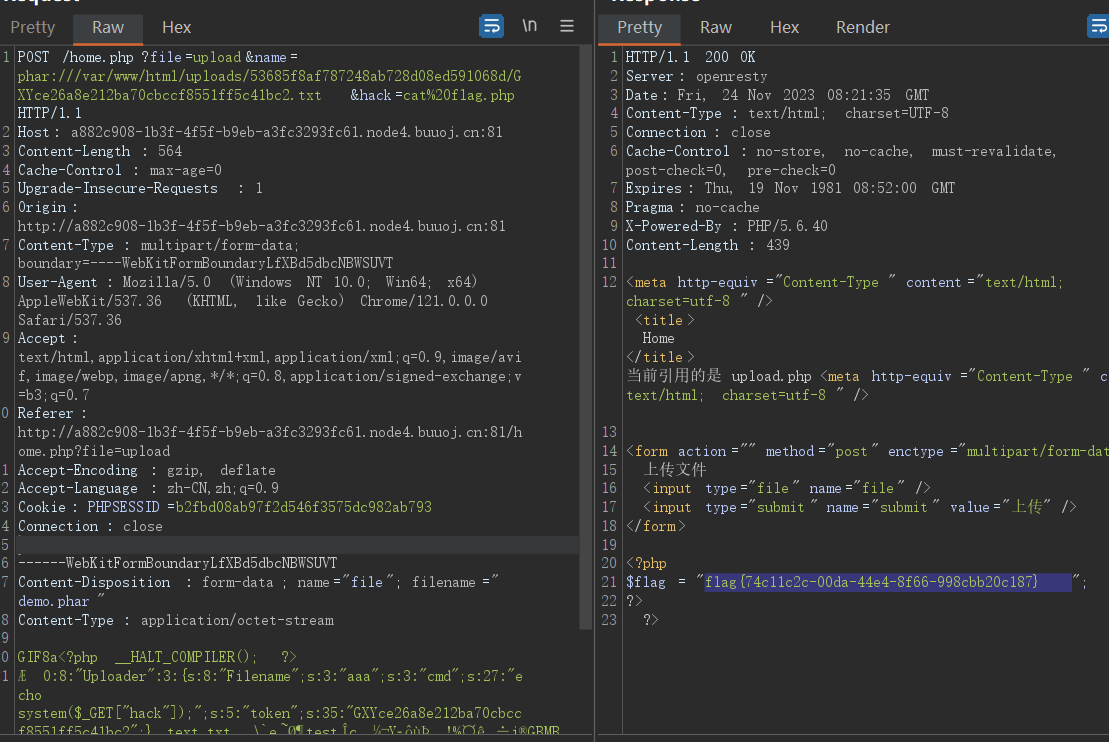Image resolution: width=1109 pixels, height=742 pixels.
Task: Click the demo.phar filename text
Action: (x=54, y=601)
